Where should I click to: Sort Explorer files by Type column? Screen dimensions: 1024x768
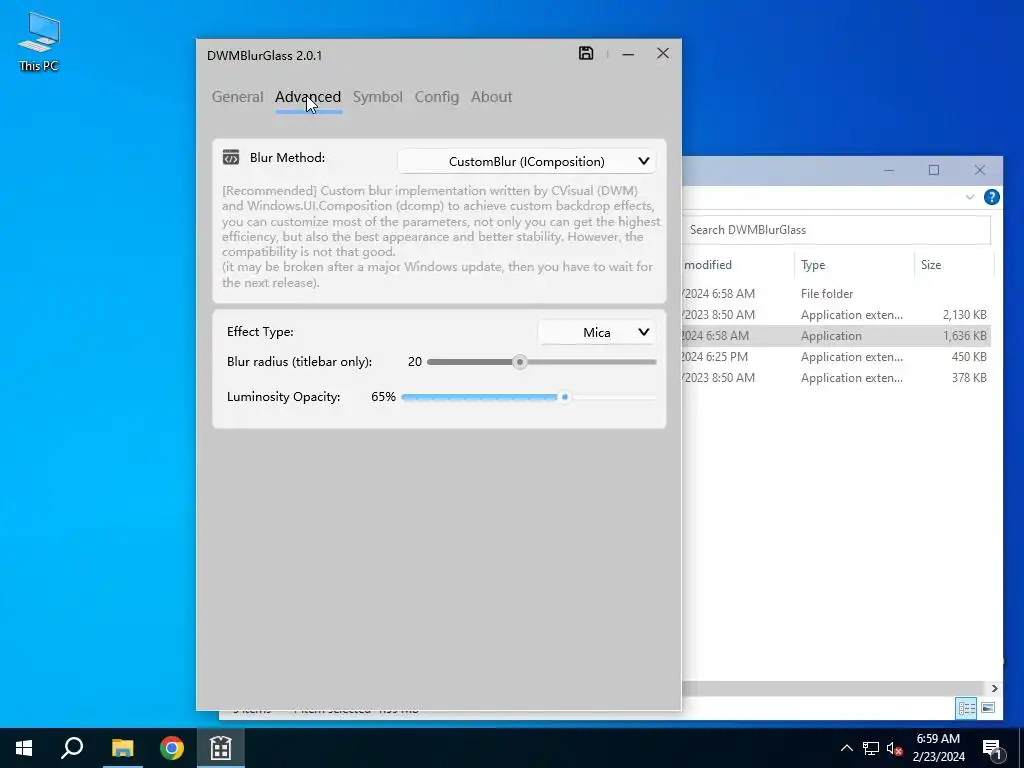click(854, 265)
